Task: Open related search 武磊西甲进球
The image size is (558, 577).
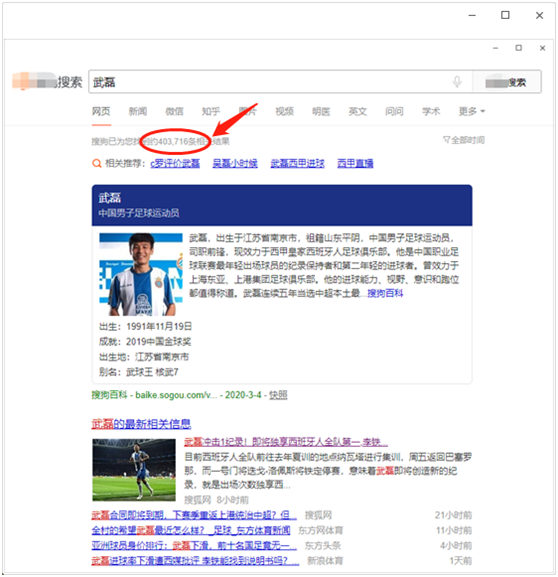Action: point(297,163)
